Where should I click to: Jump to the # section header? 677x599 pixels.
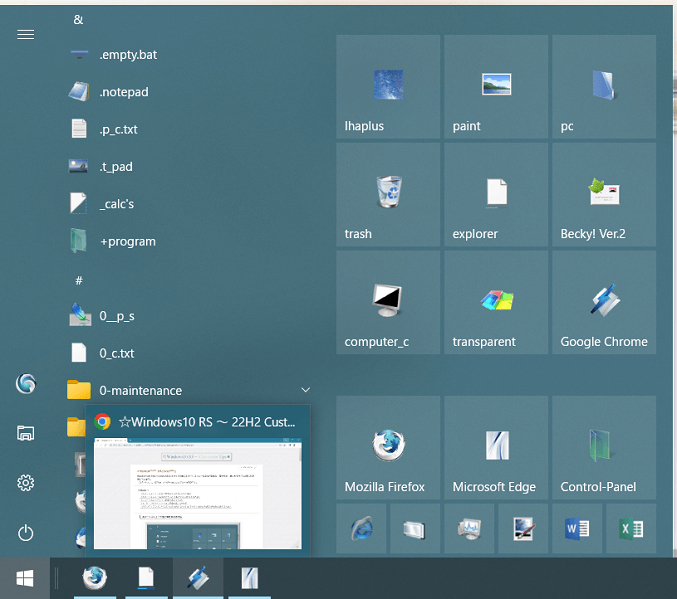click(x=79, y=281)
